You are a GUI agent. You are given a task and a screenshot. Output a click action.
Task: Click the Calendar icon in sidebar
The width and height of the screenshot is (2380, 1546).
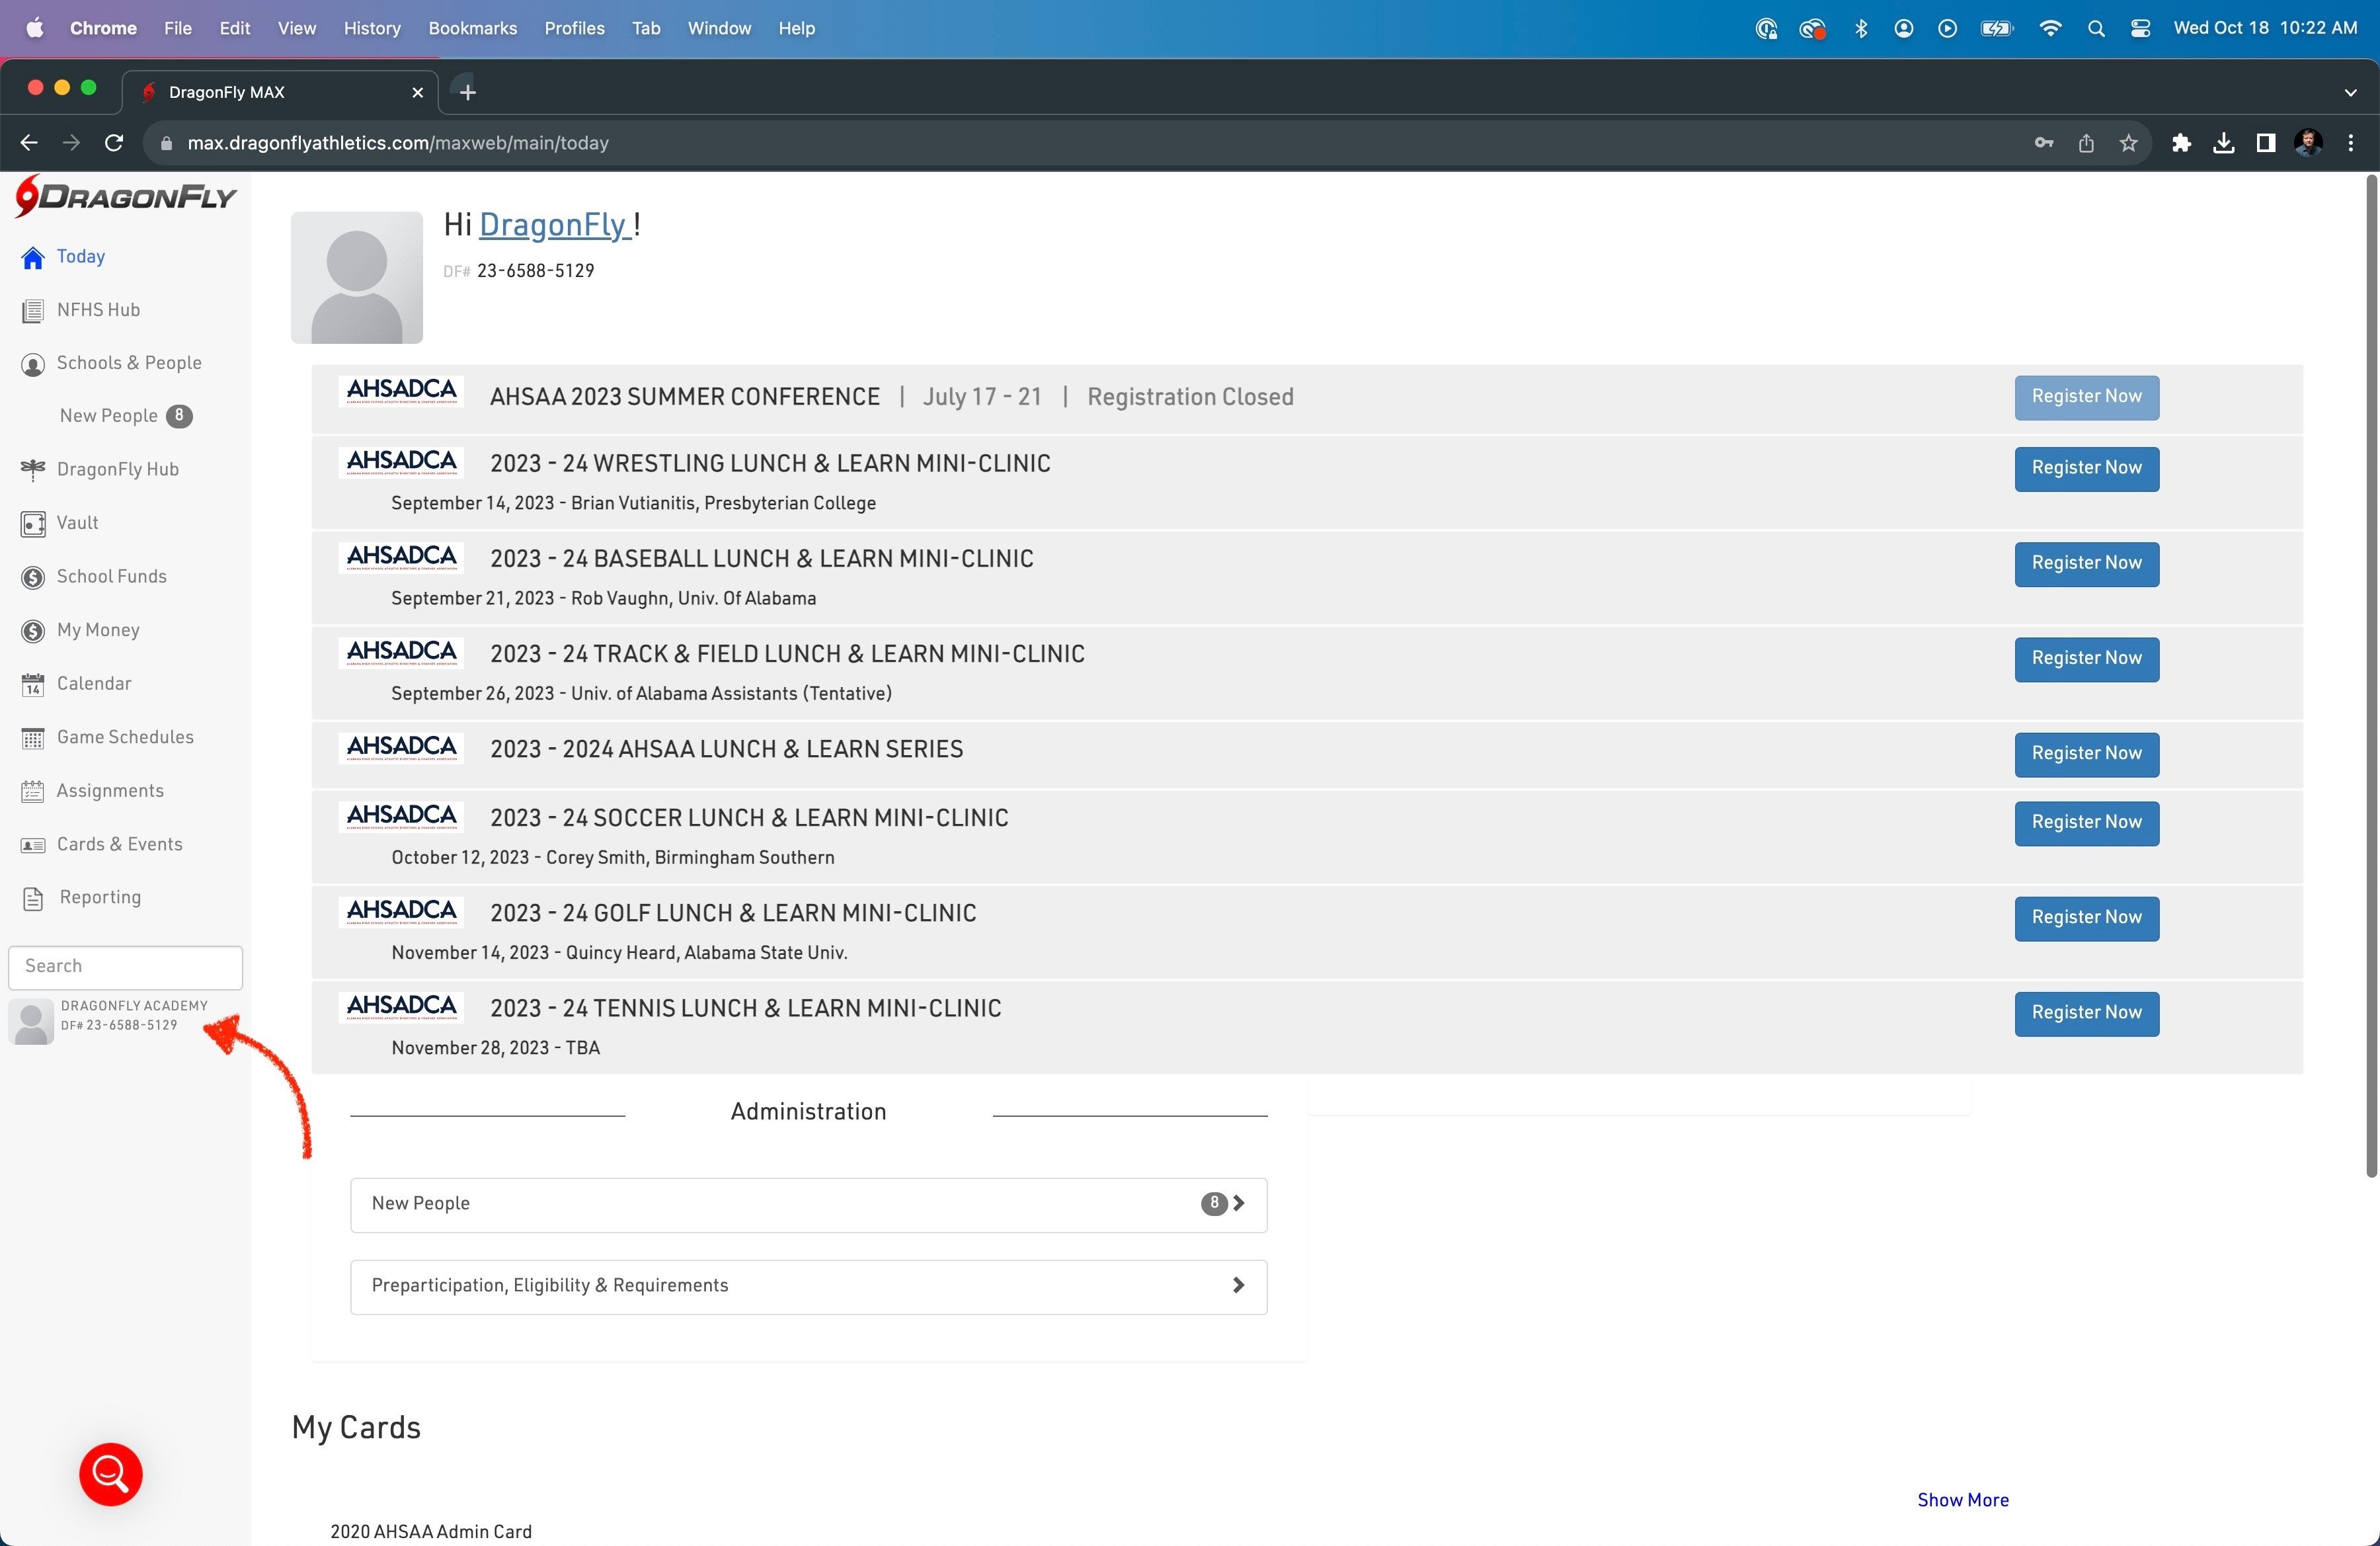coord(33,685)
